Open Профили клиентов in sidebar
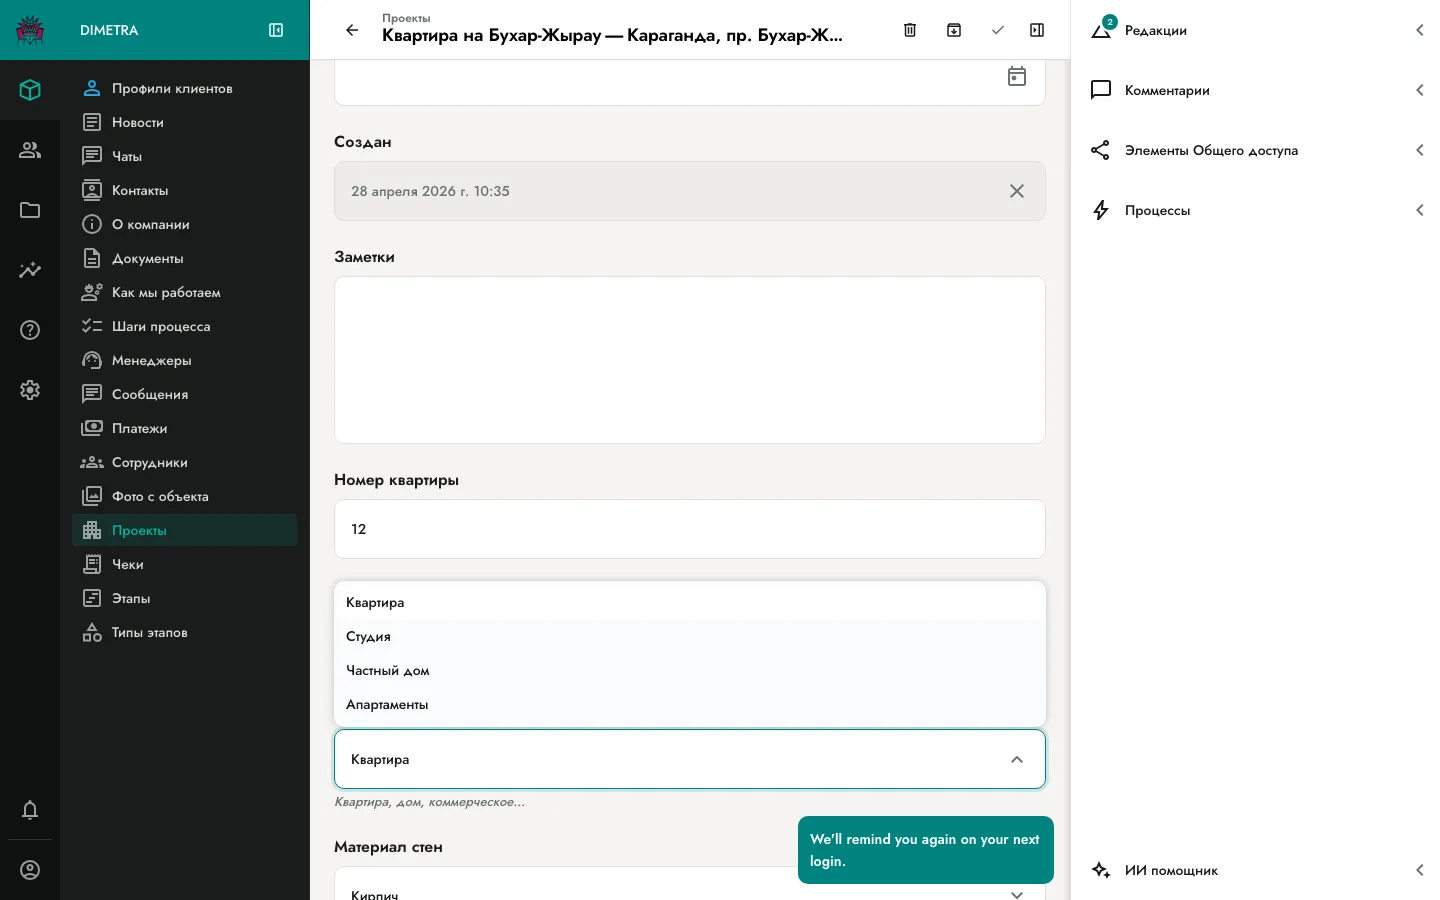This screenshot has width=1440, height=900. coord(185,88)
